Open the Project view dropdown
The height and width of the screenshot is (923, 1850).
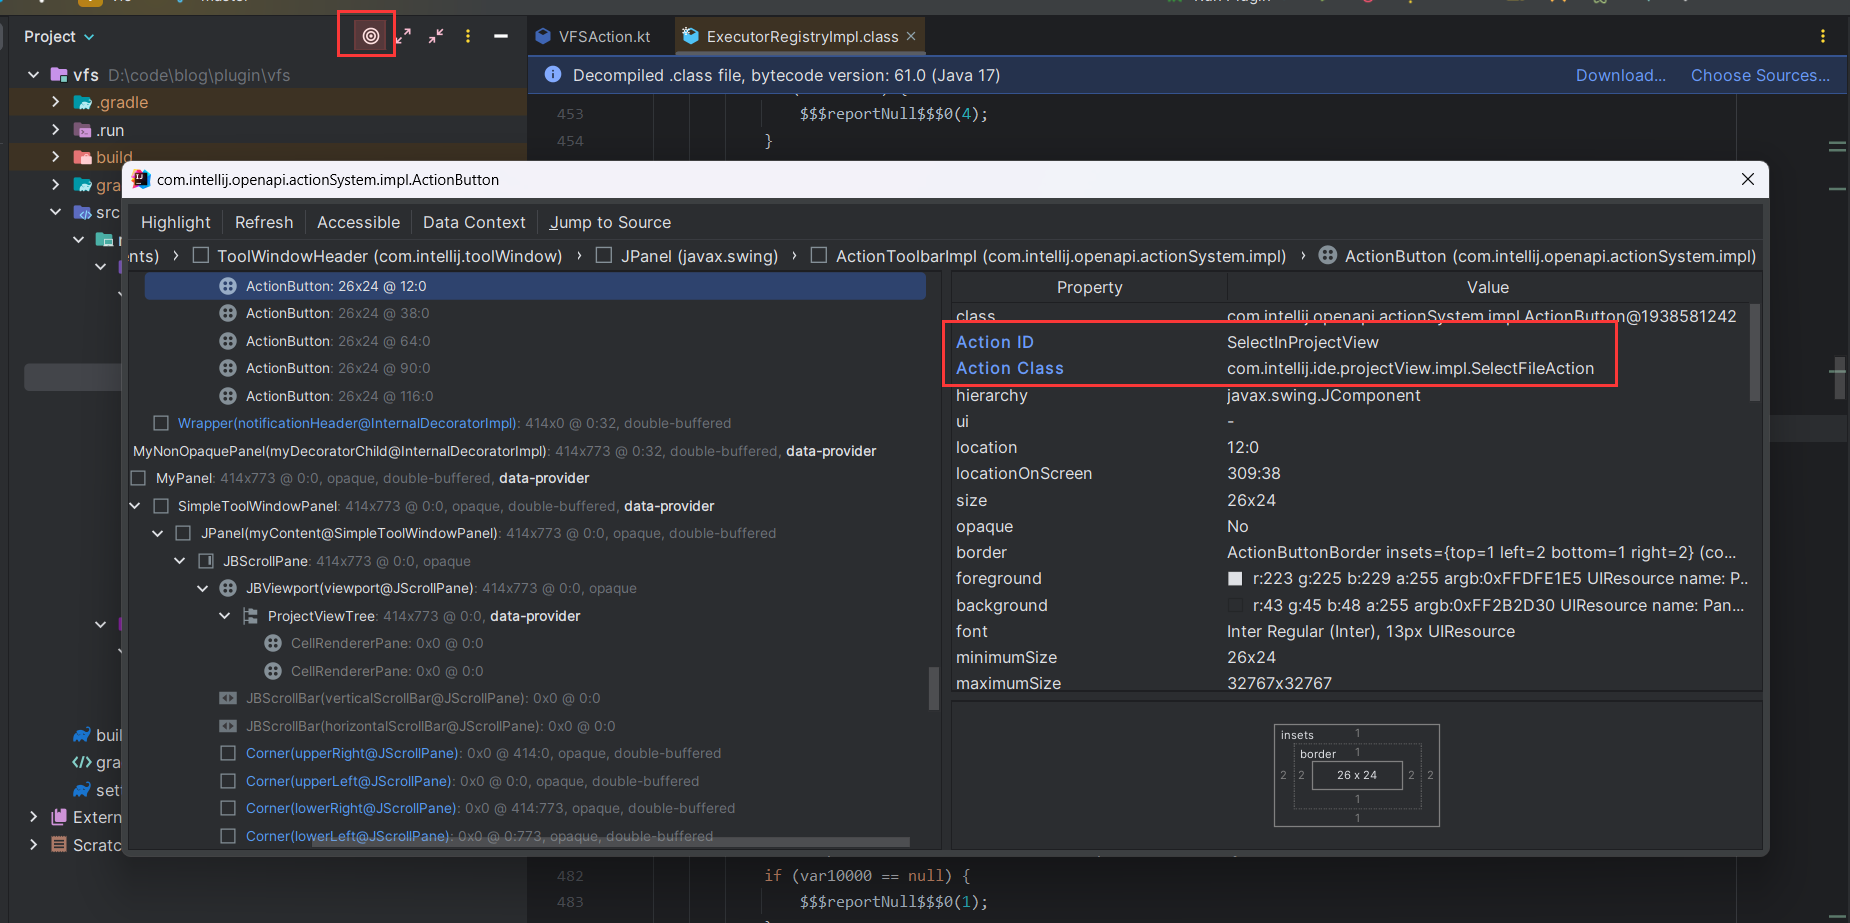[x=59, y=36]
